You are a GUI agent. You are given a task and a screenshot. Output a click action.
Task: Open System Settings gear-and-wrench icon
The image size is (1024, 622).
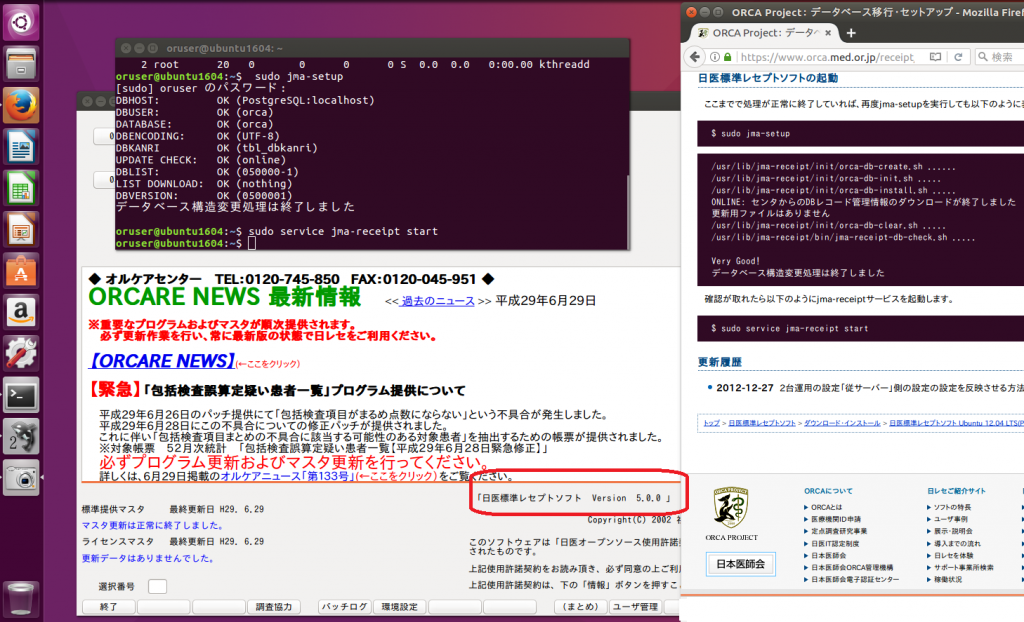tap(21, 354)
